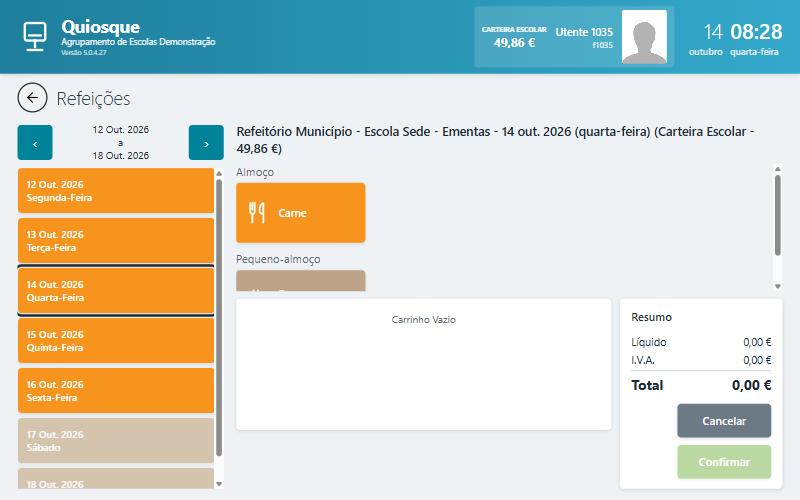Viewport: 800px width, 500px height.
Task: Click the Pequeno-almoço section label
Action: pyautogui.click(x=278, y=259)
